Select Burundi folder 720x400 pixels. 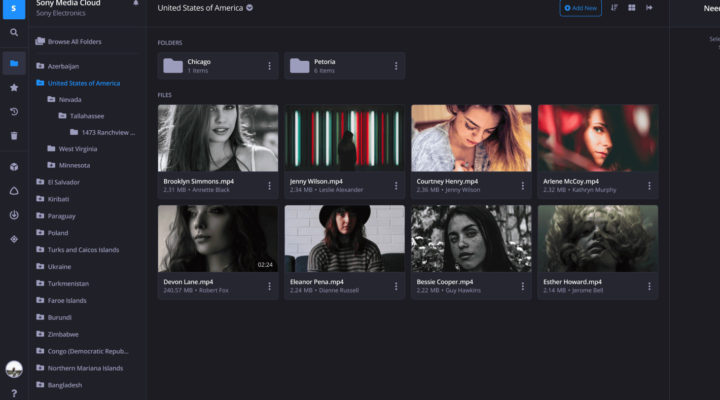coord(54,317)
